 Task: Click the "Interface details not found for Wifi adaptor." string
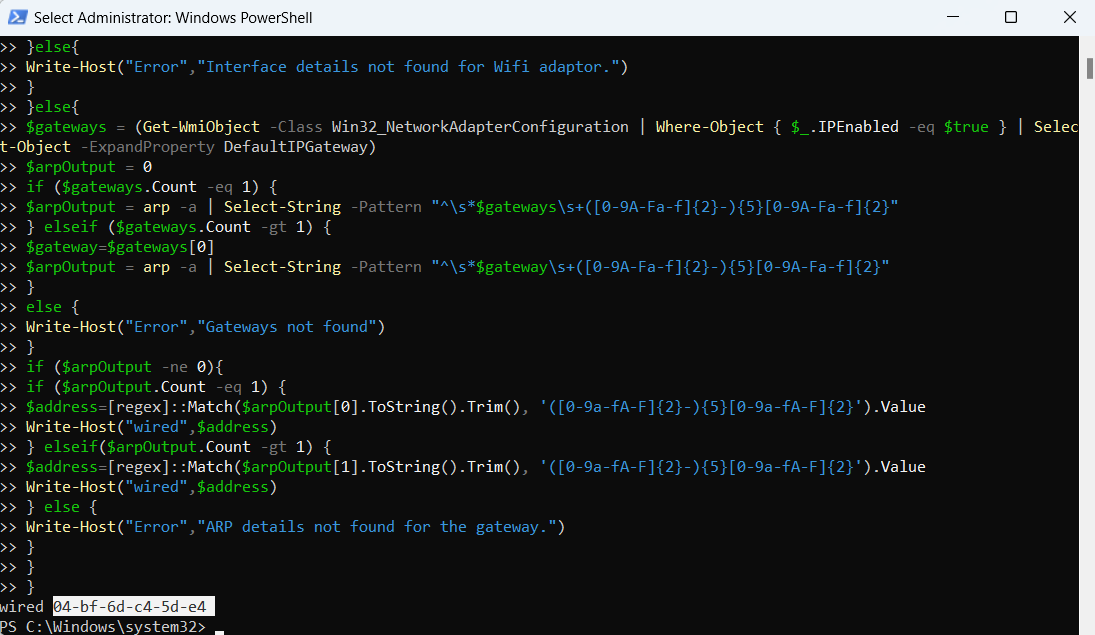[x=408, y=67]
